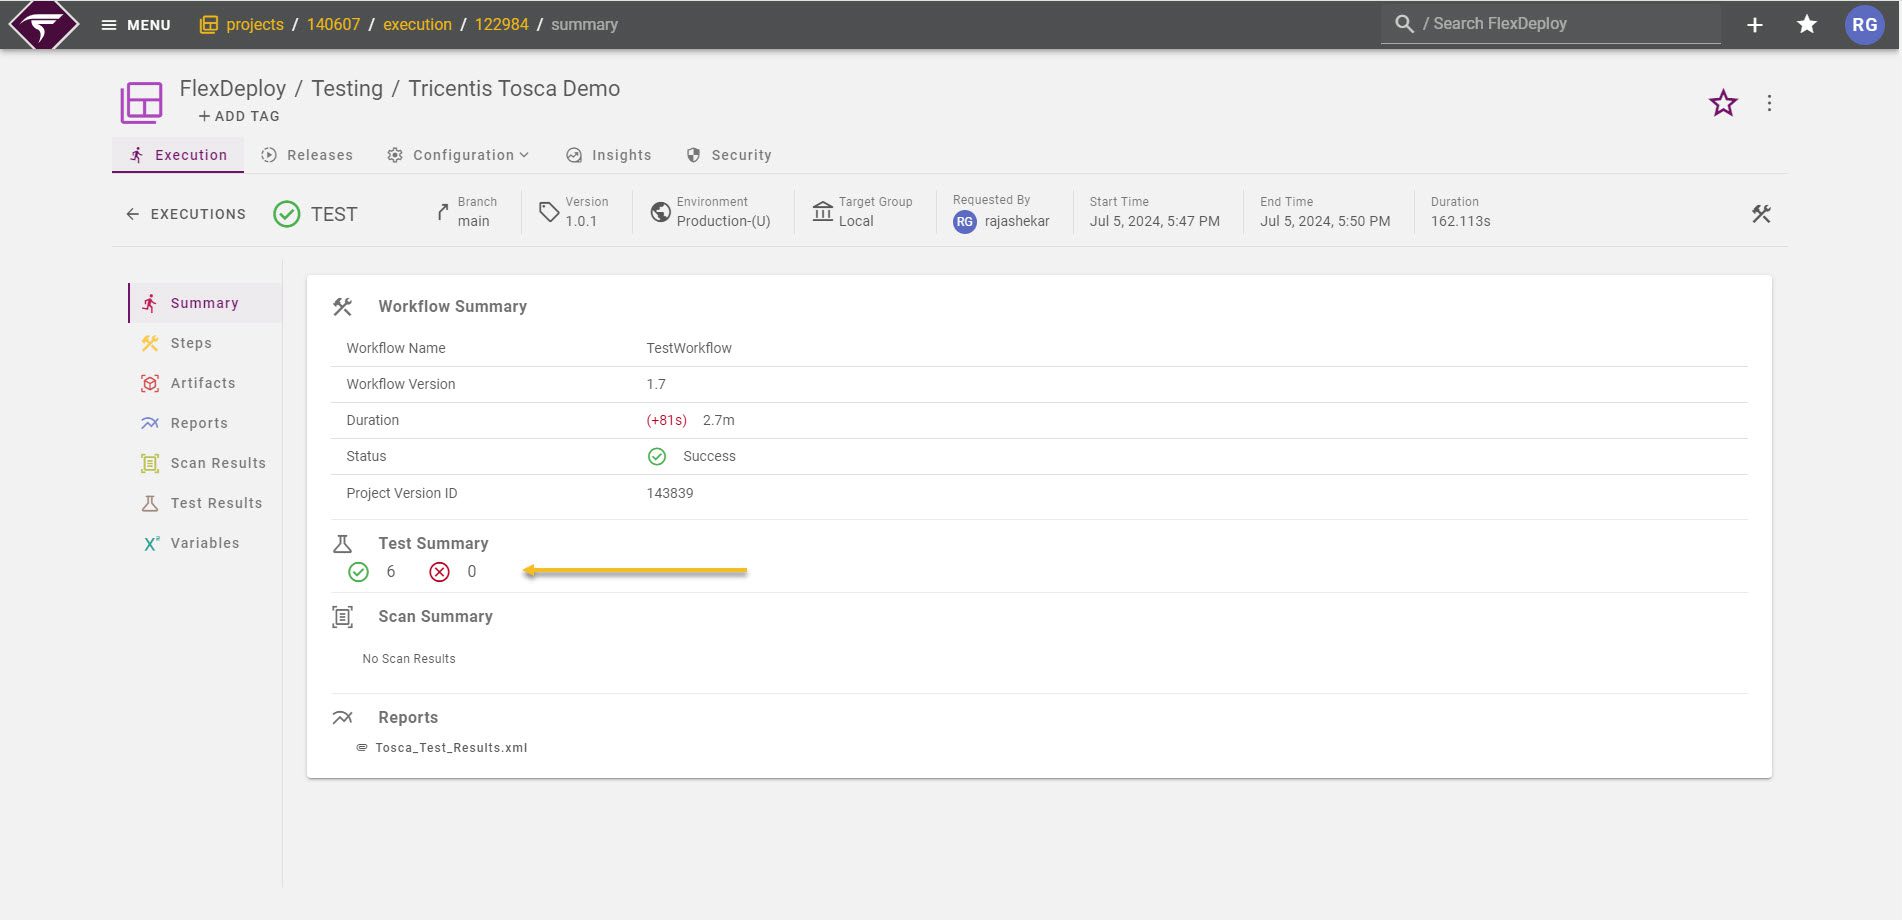Navigate back using the EXECUTIONS link

tap(184, 214)
